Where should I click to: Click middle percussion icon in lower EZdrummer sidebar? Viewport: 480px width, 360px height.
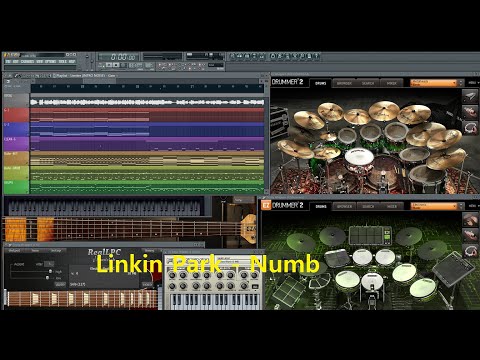[470, 235]
